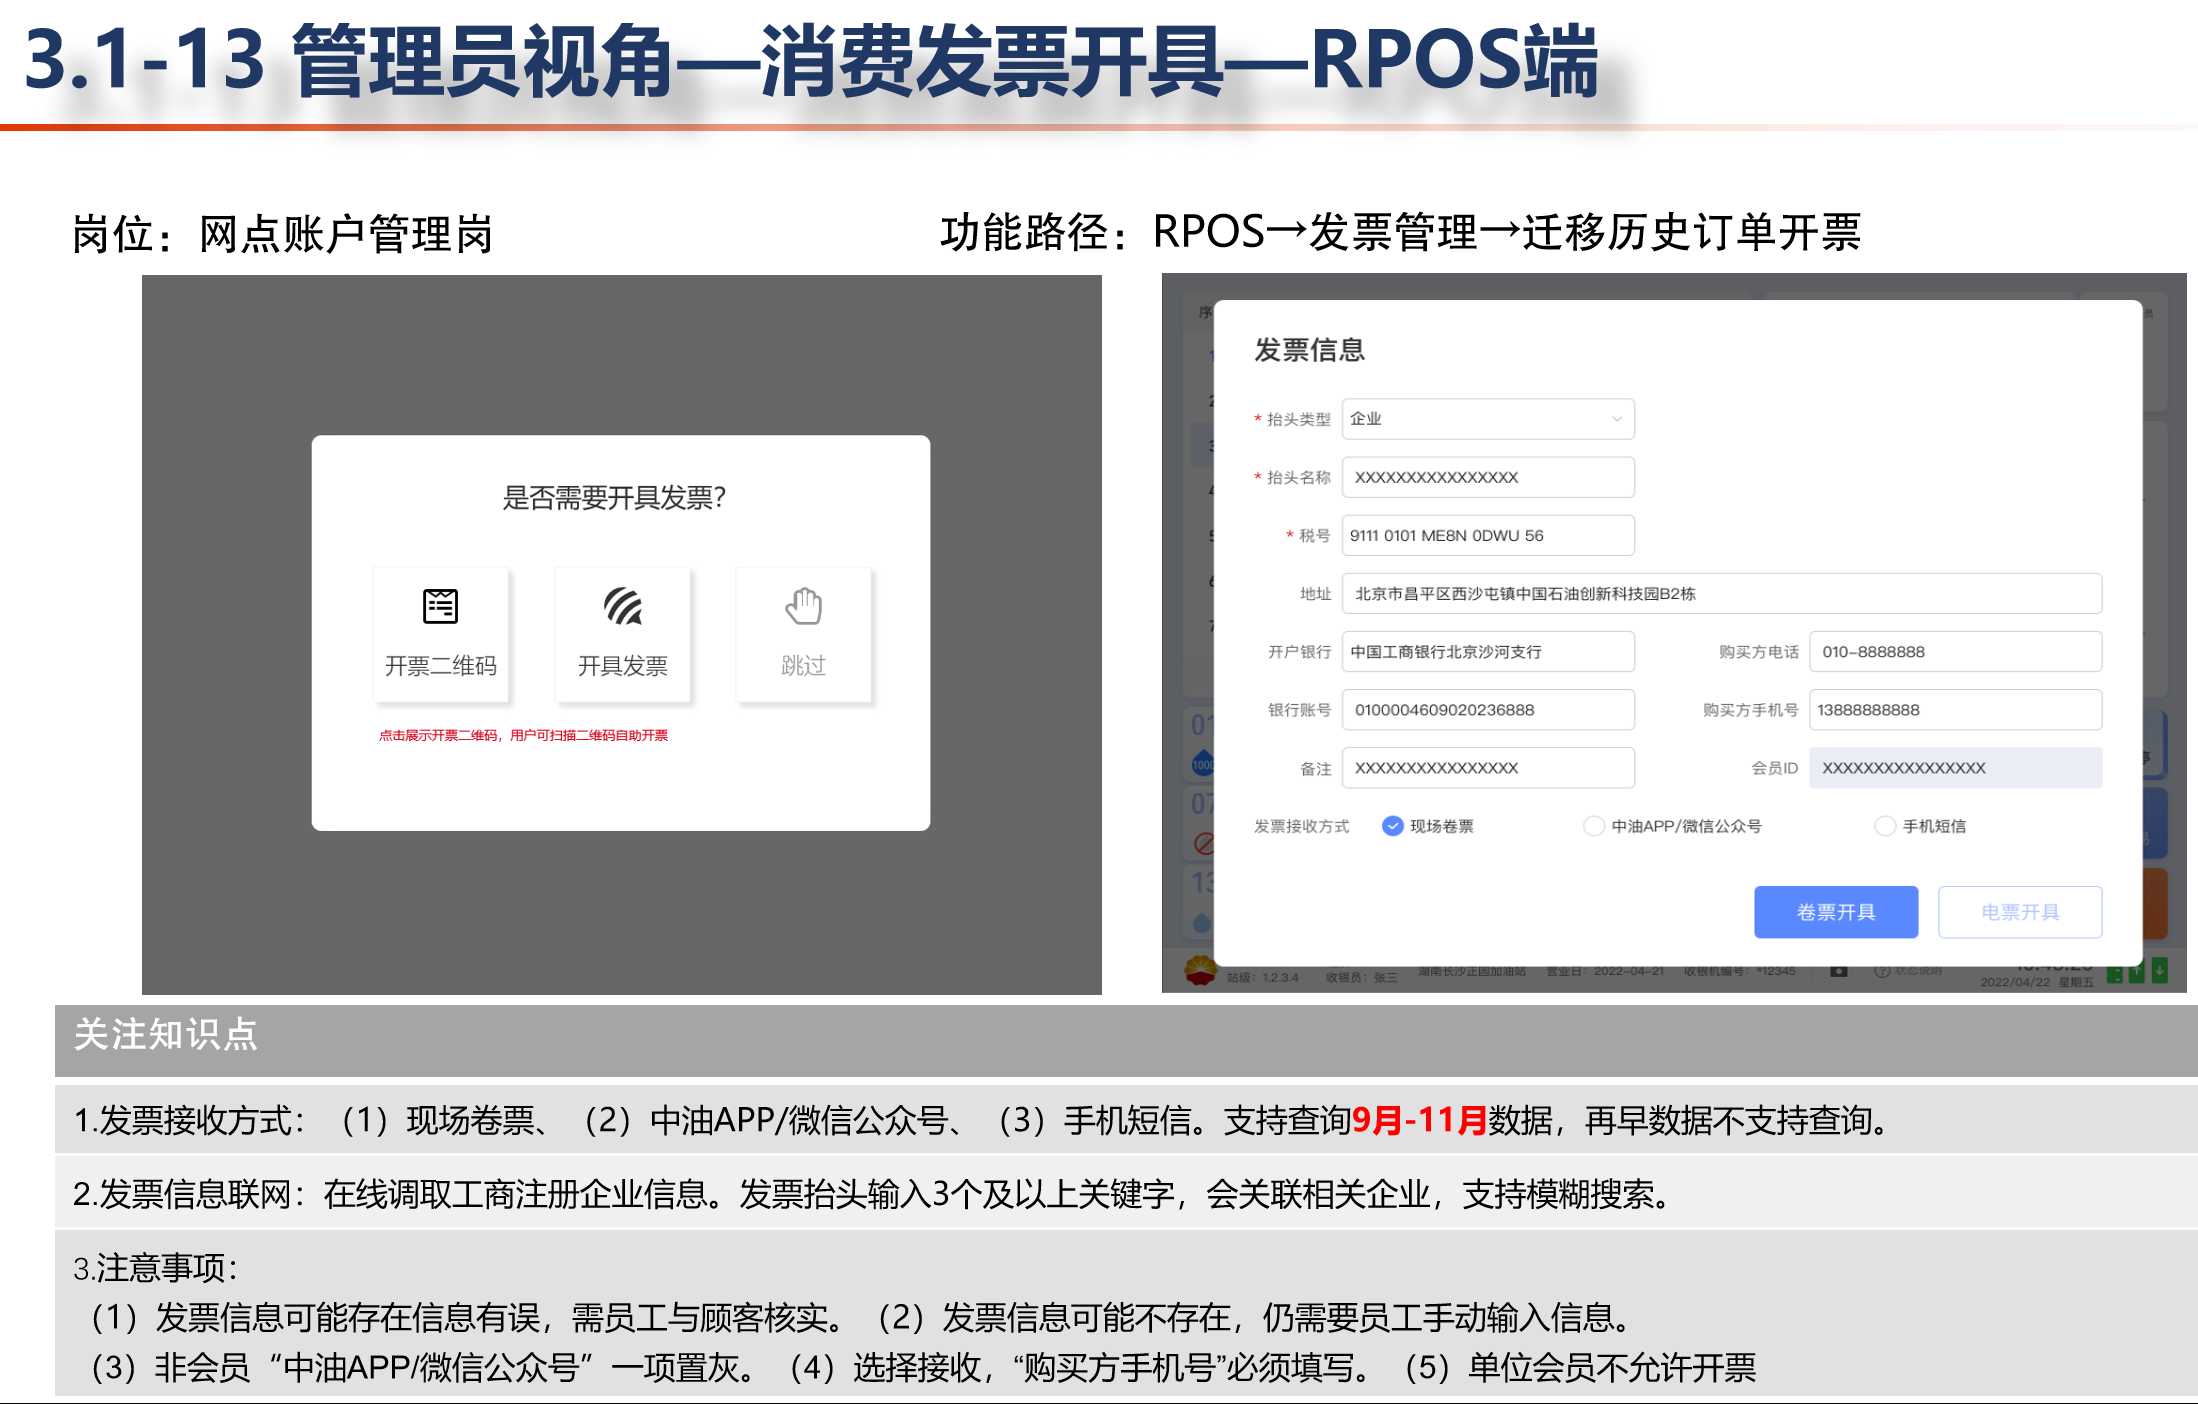The image size is (2198, 1404).
Task: Click the 抬头名称 input field
Action: (1487, 477)
